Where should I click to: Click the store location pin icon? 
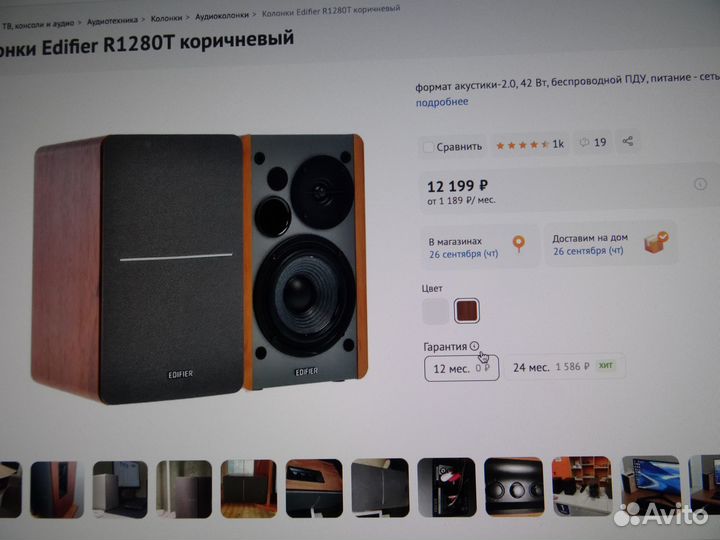click(518, 244)
